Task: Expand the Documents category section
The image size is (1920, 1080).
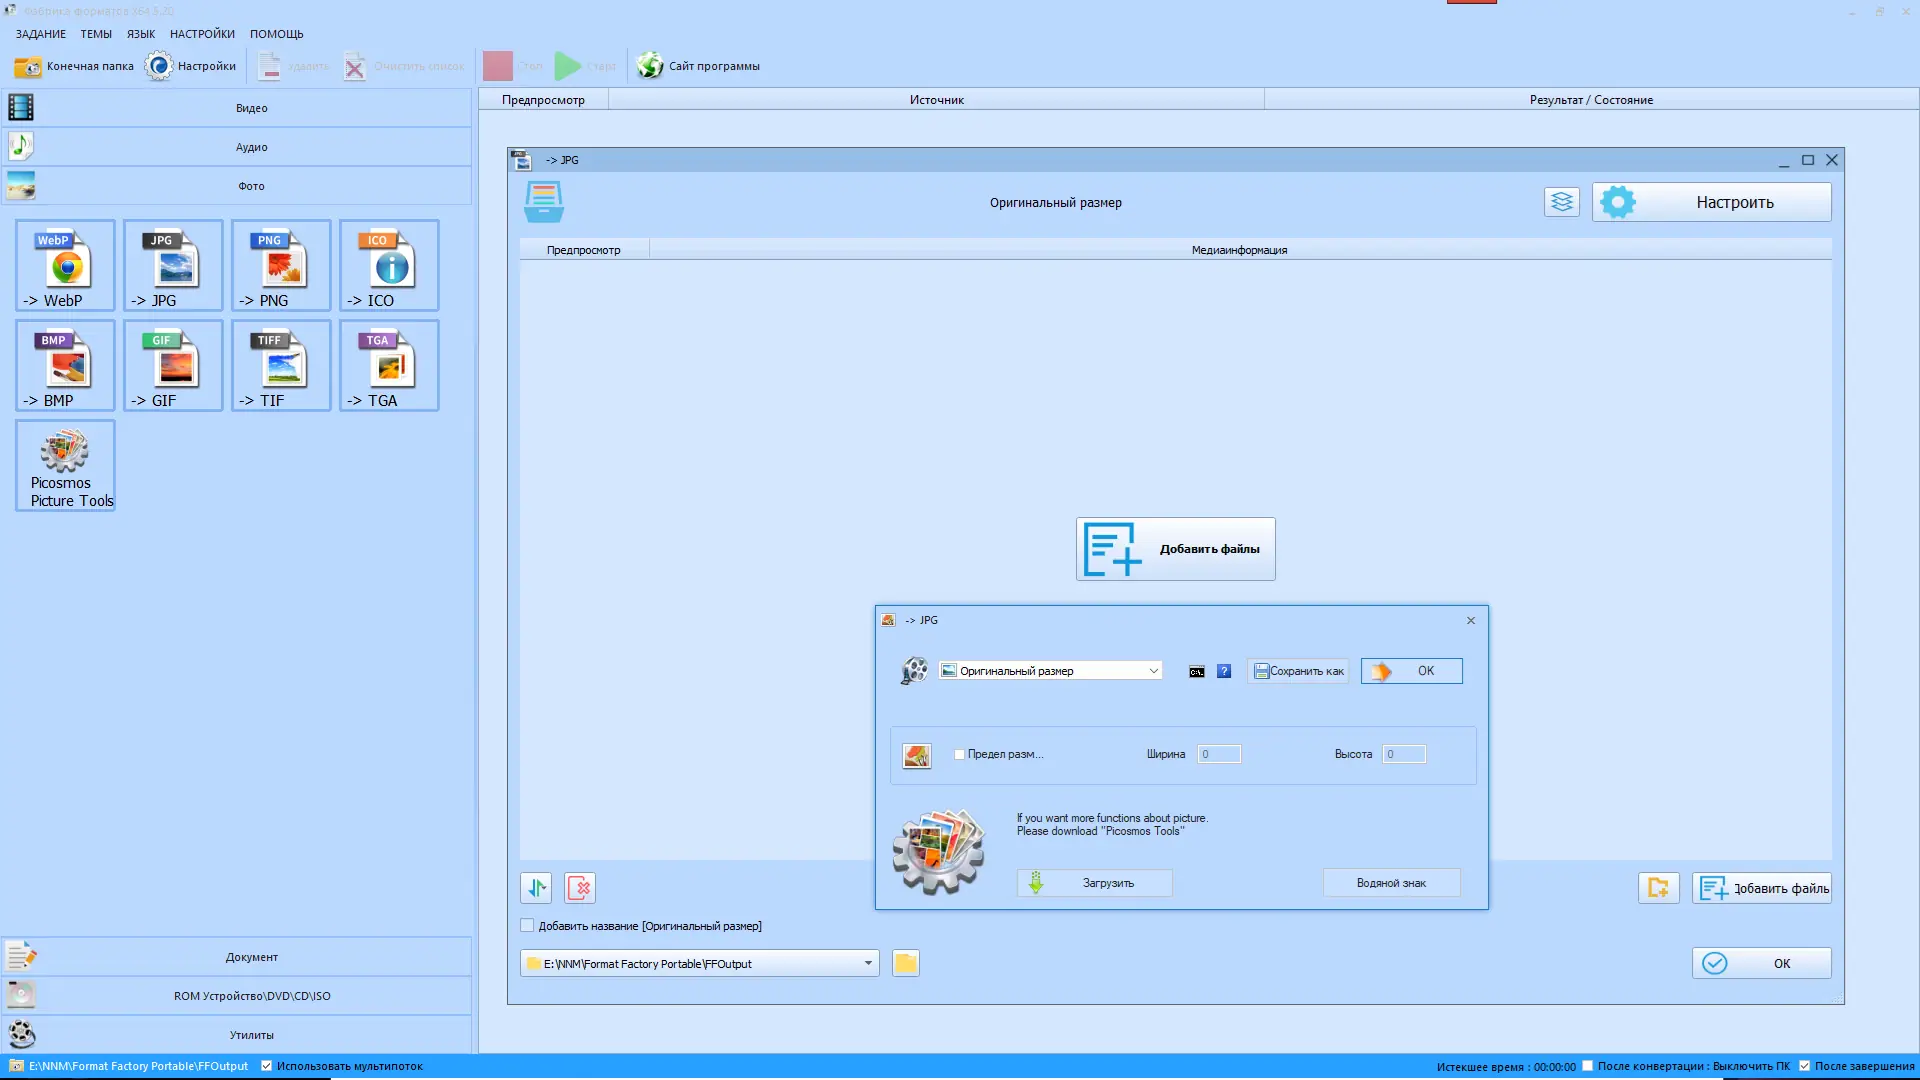Action: (x=251, y=957)
